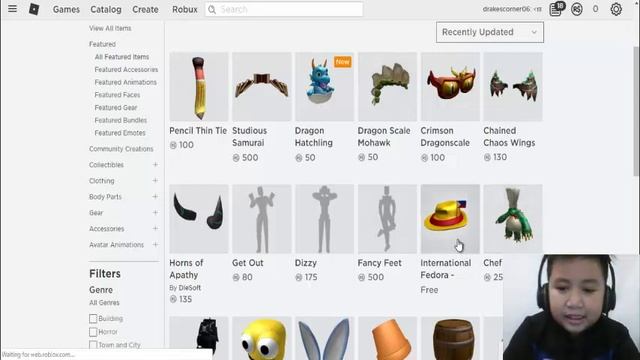Expand the Accessories category

tap(155, 229)
